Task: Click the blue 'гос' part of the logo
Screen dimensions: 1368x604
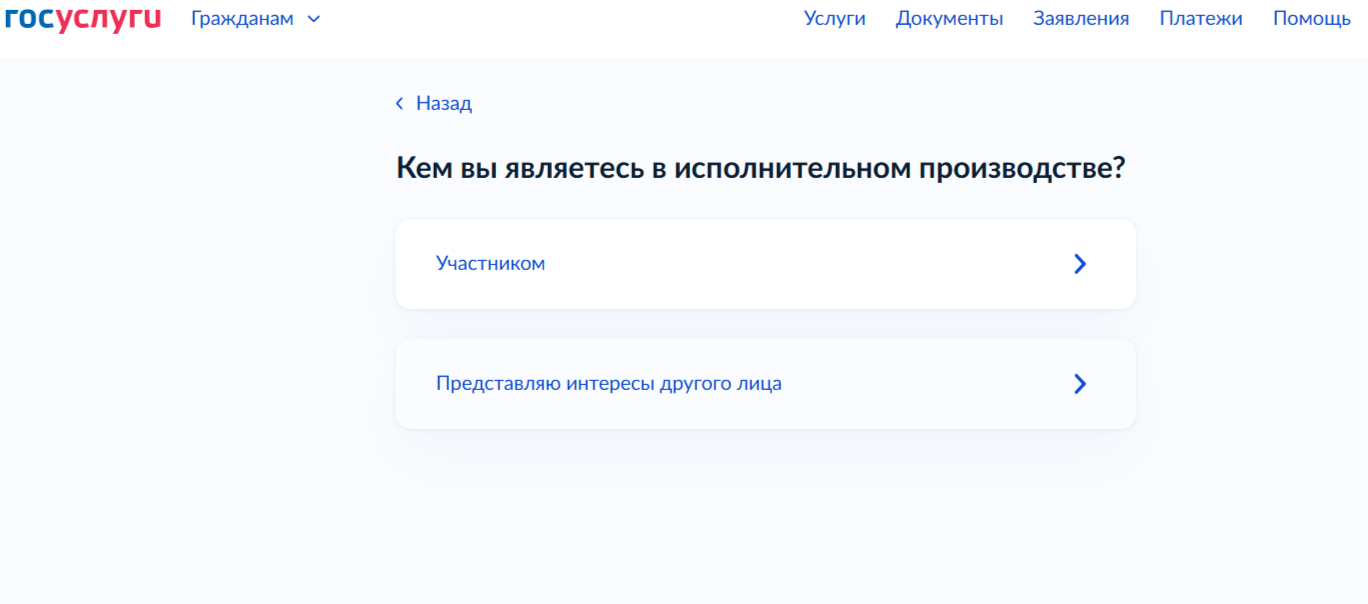Action: tap(29, 18)
